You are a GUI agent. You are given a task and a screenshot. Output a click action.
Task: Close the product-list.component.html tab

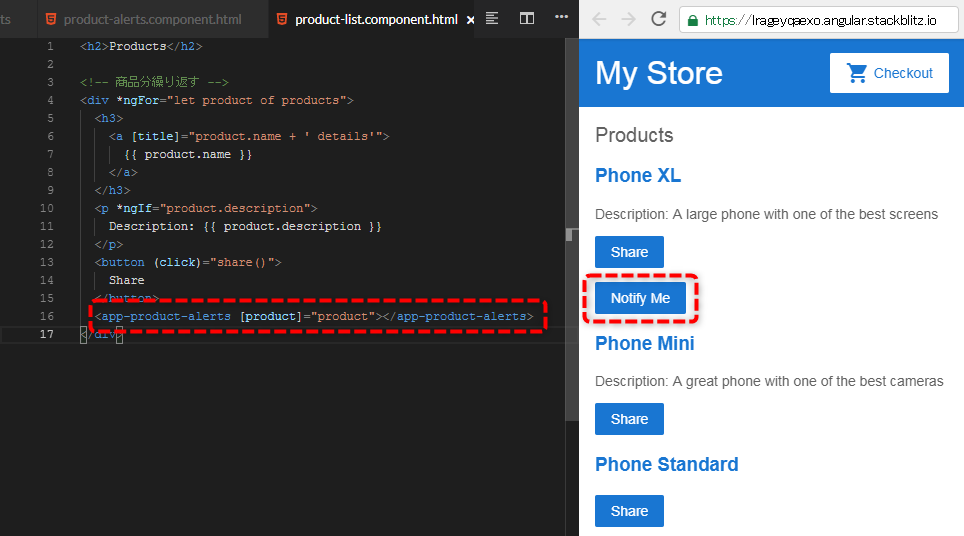(470, 20)
